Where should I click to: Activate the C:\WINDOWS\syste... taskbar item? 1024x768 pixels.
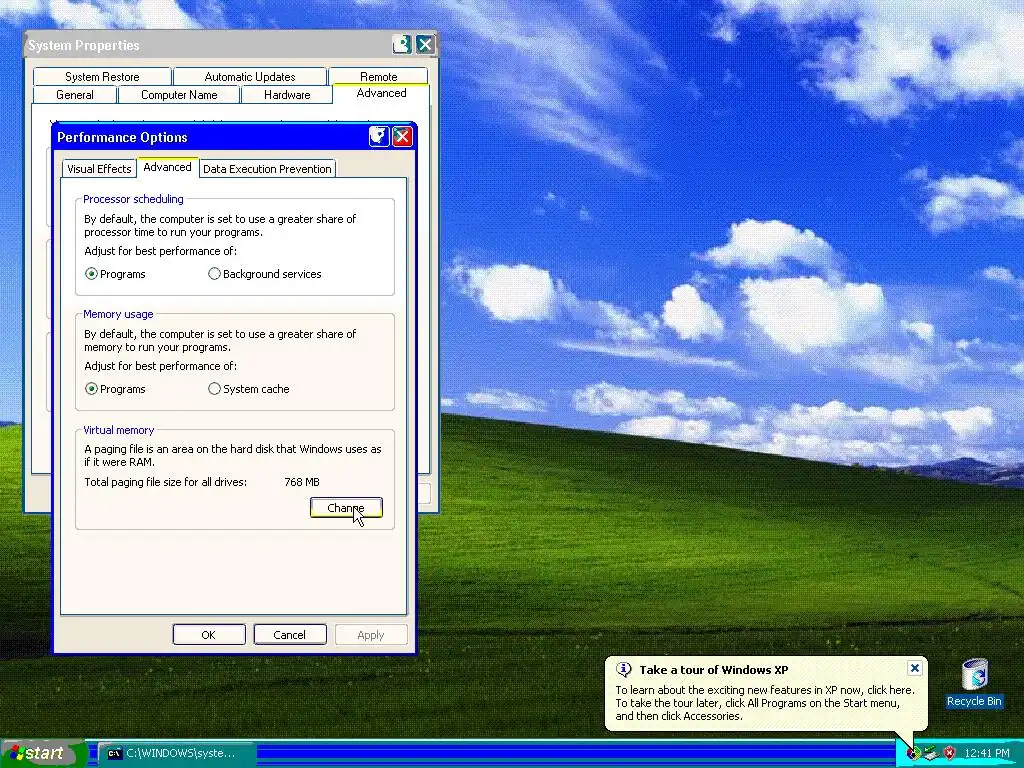[x=178, y=753]
